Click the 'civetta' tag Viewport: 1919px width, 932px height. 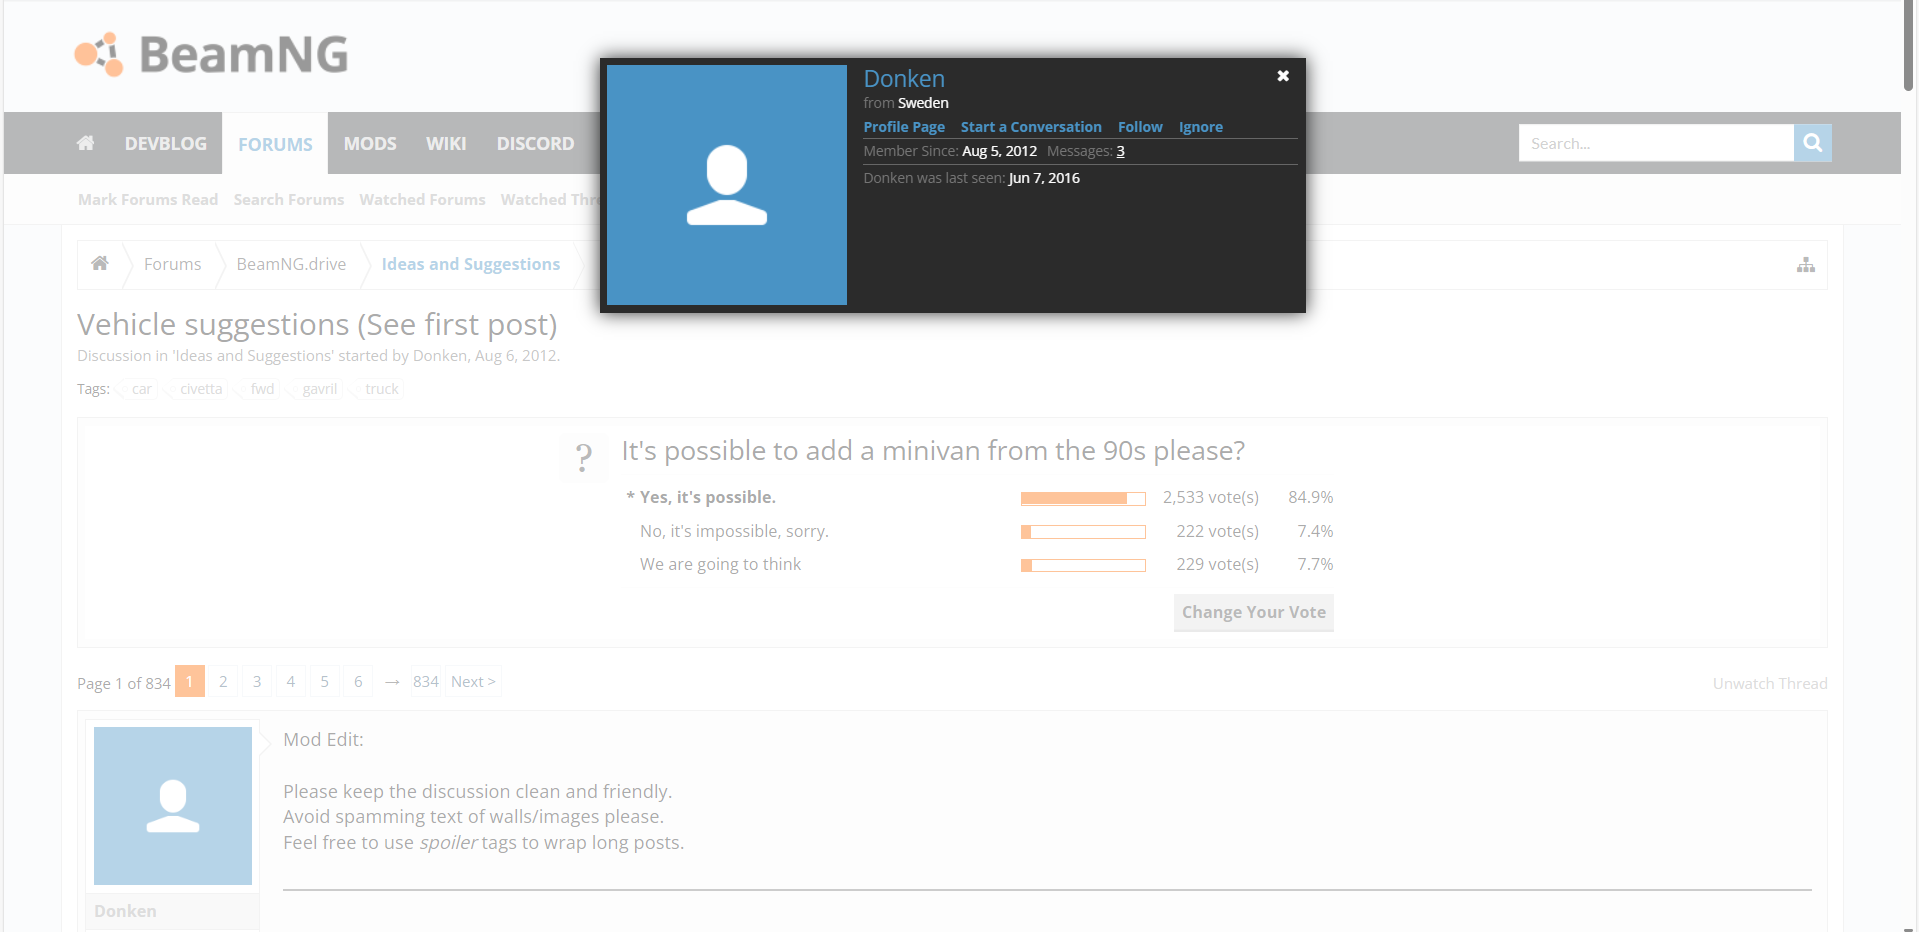pyautogui.click(x=201, y=389)
